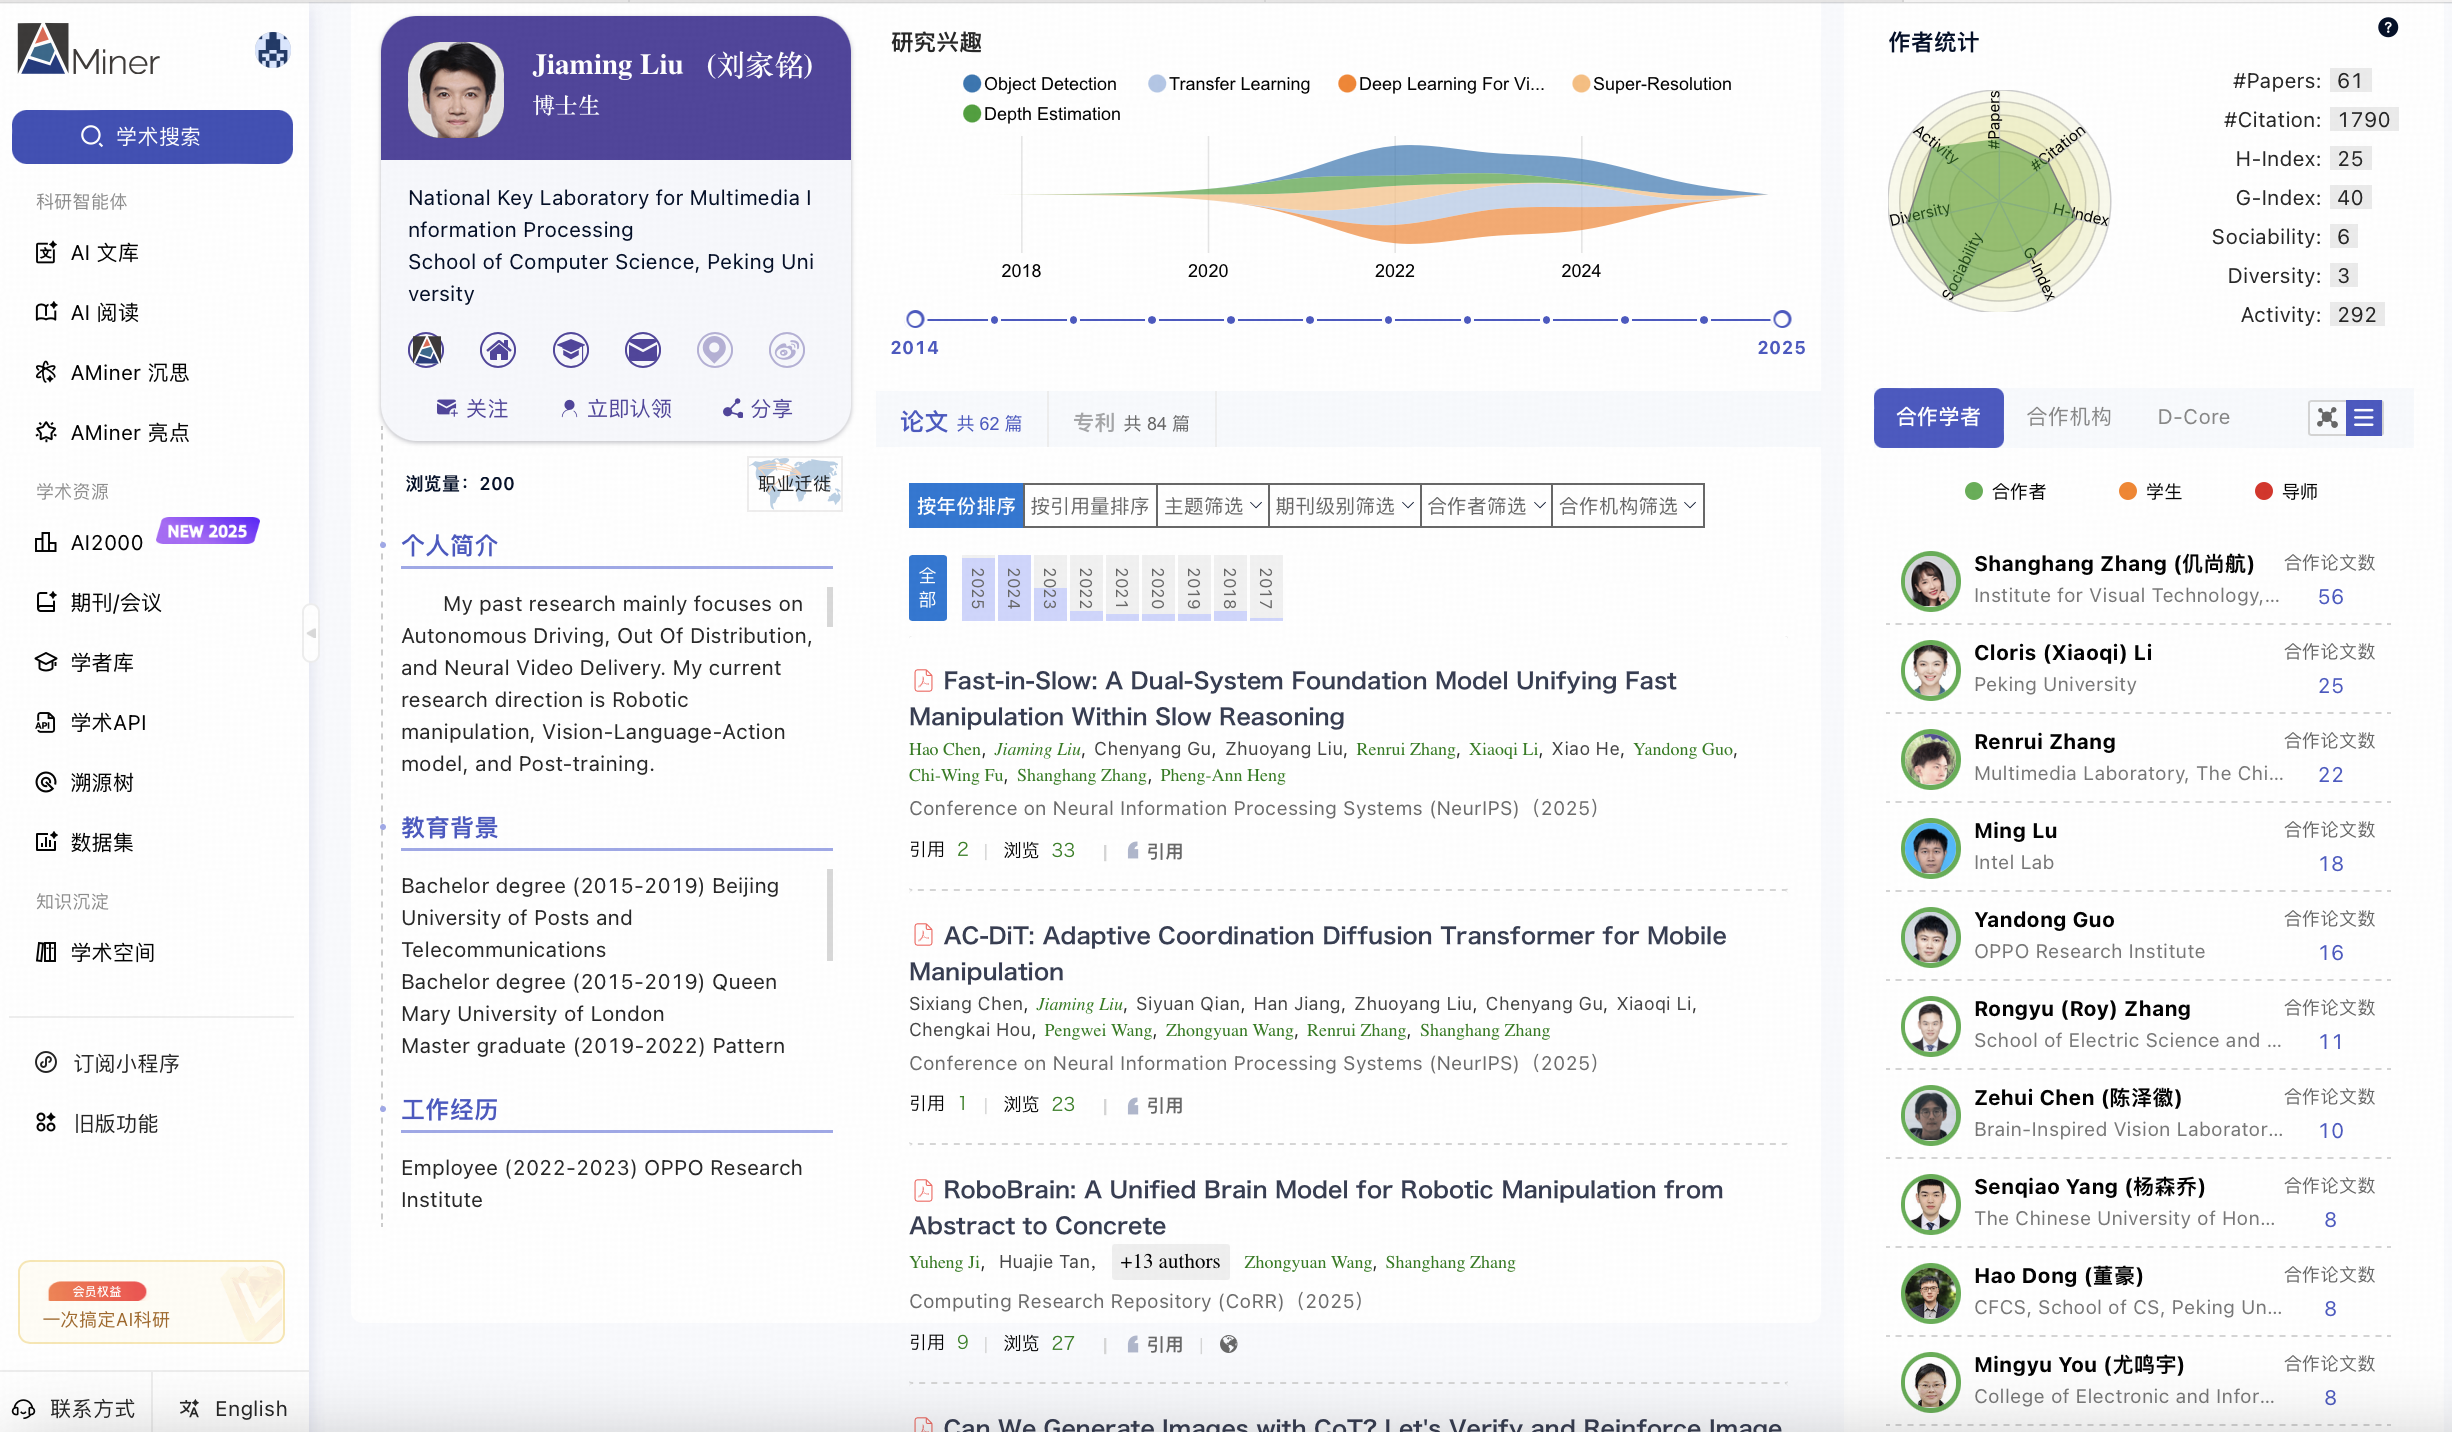Click the 2014 timeline slider handle
Image resolution: width=2452 pixels, height=1432 pixels.
tap(915, 319)
